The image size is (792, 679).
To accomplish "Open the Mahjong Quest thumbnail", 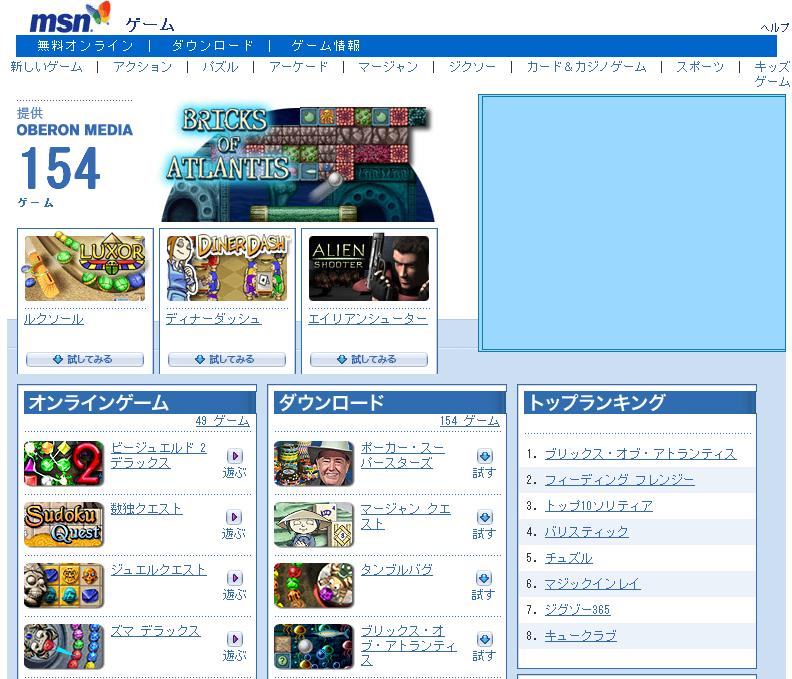I will pos(314,524).
